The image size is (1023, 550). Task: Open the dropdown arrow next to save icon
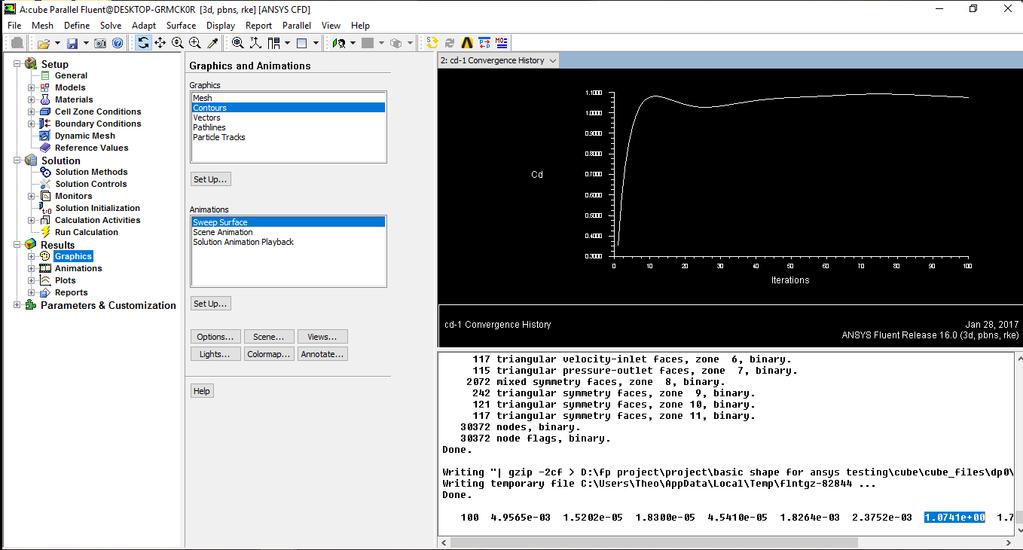coord(85,43)
